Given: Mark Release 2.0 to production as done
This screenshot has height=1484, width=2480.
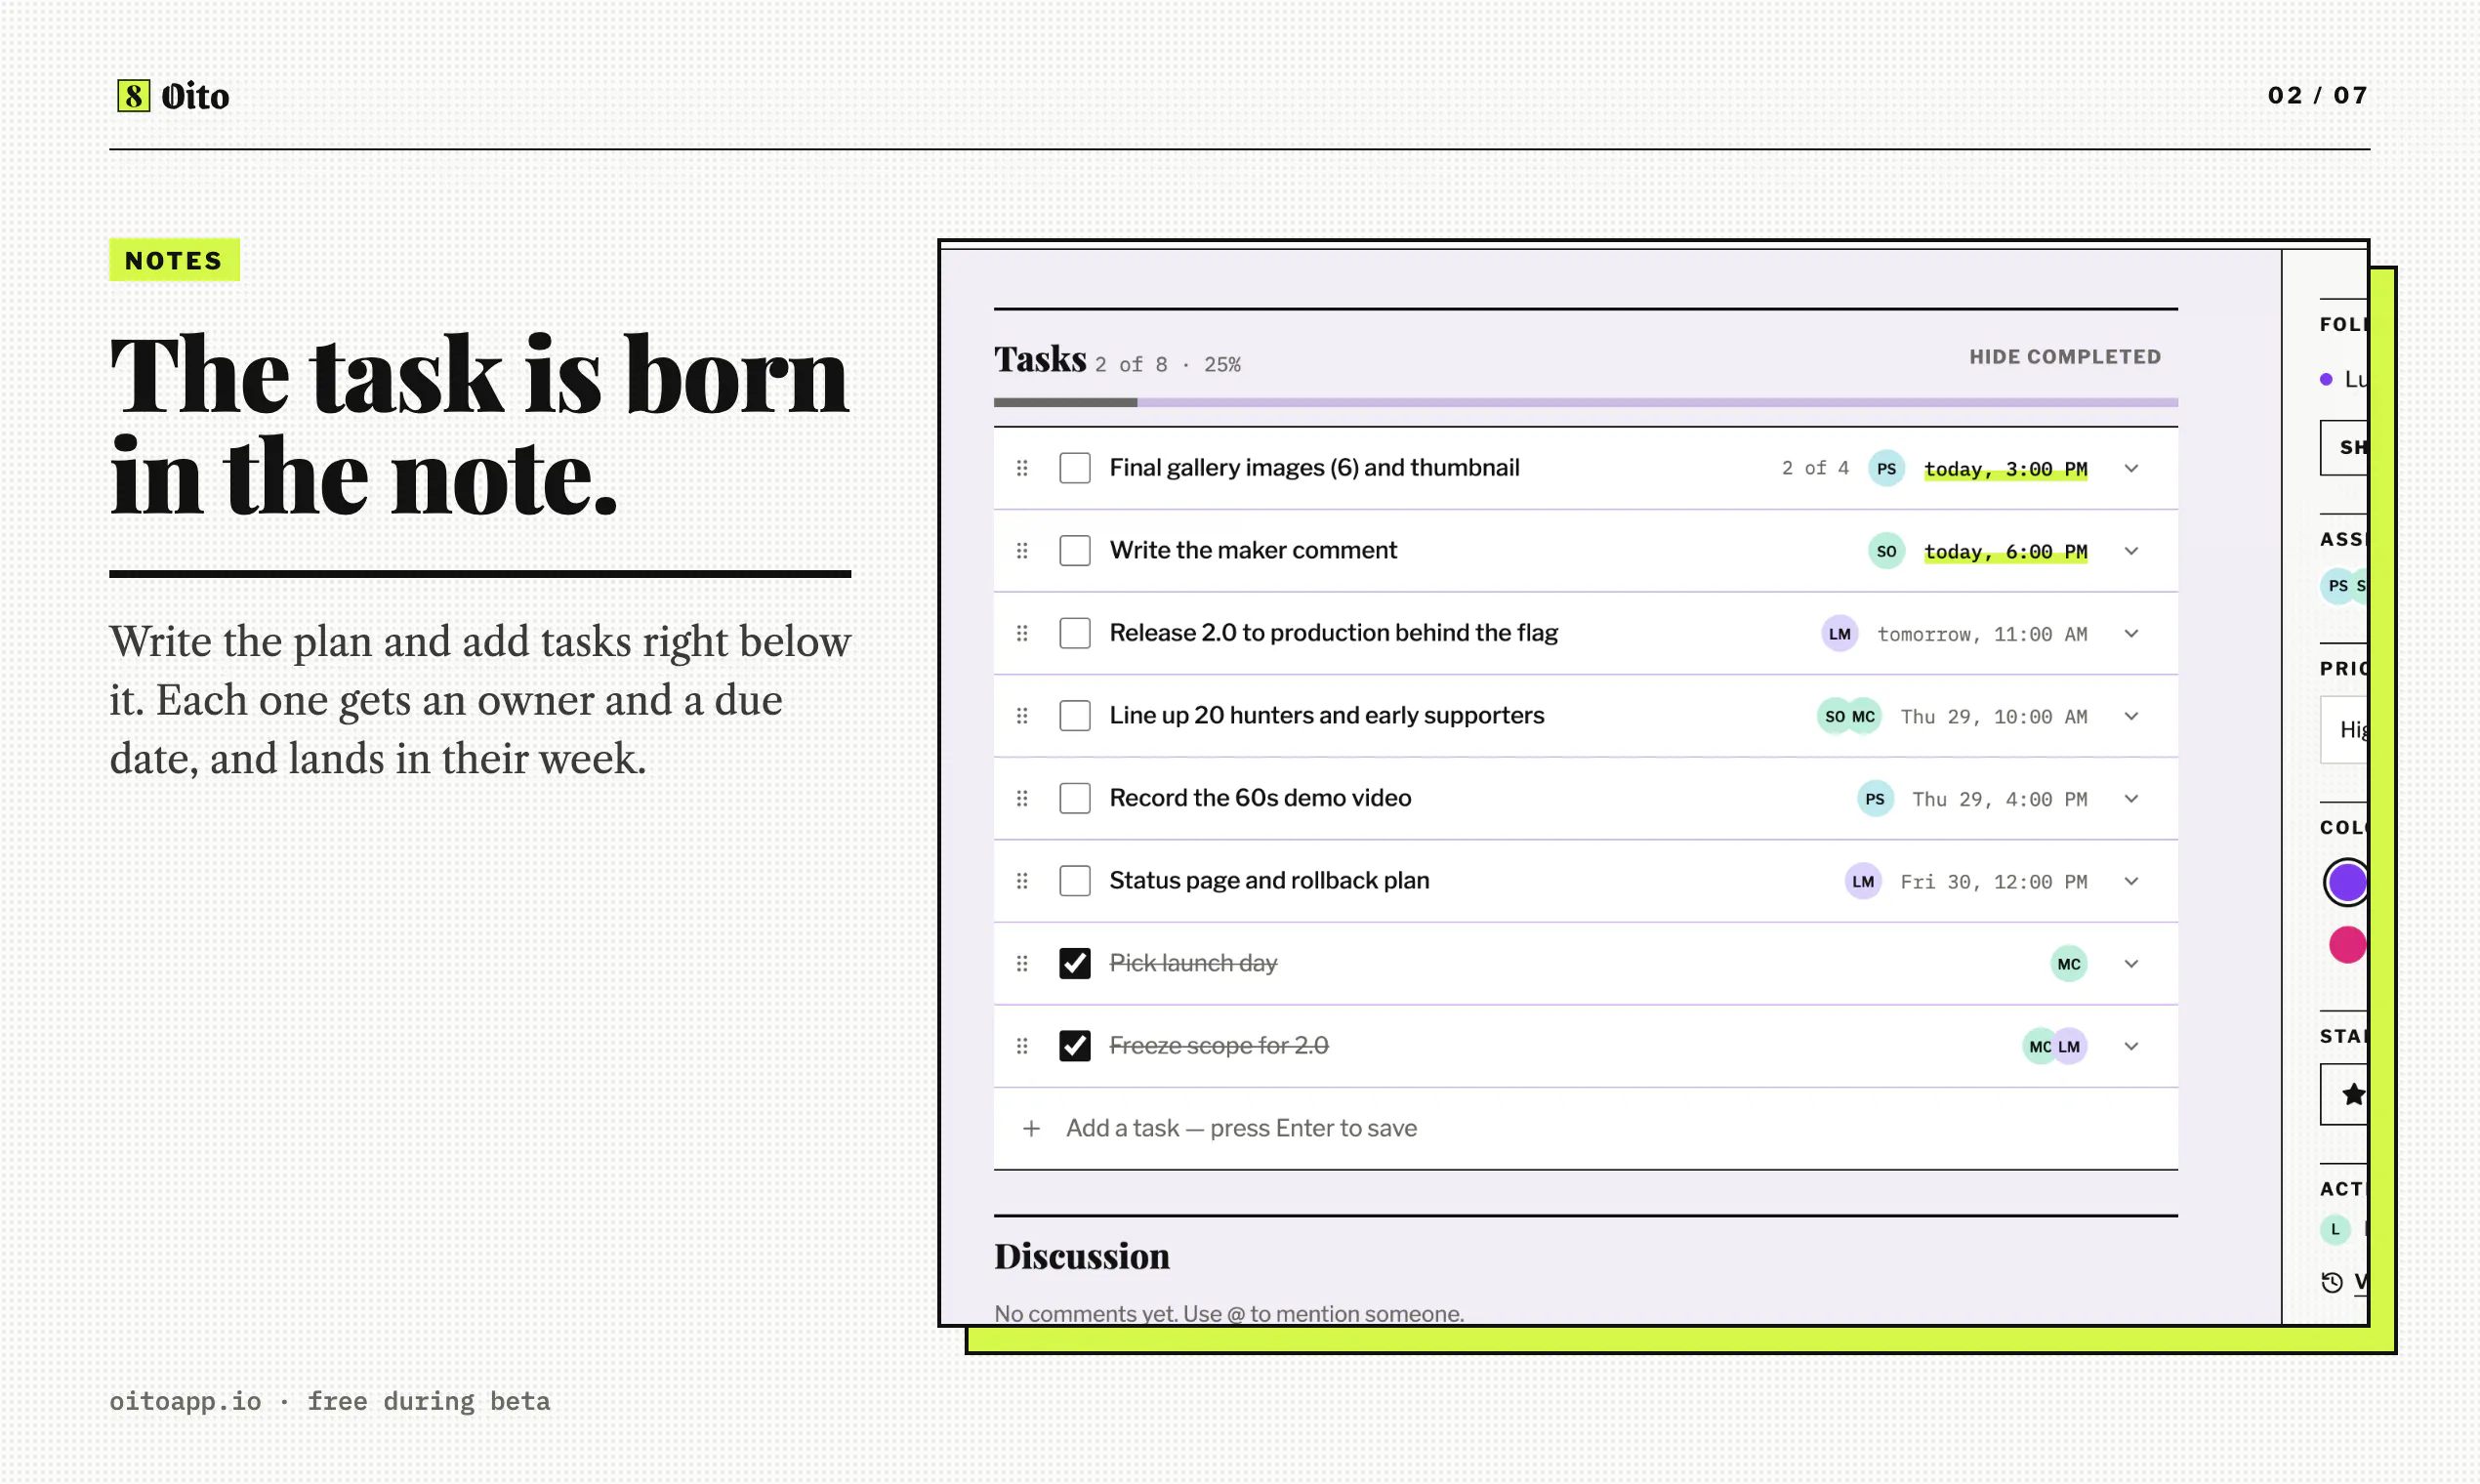Looking at the screenshot, I should pyautogui.click(x=1075, y=633).
